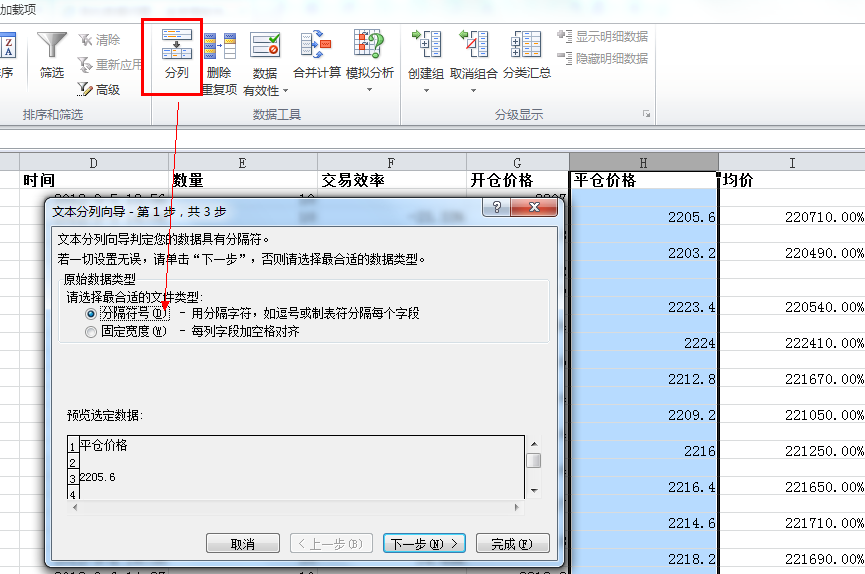The width and height of the screenshot is (865, 574).
Task: Click Data Validation (数据有效性) icon
Action: 265,45
